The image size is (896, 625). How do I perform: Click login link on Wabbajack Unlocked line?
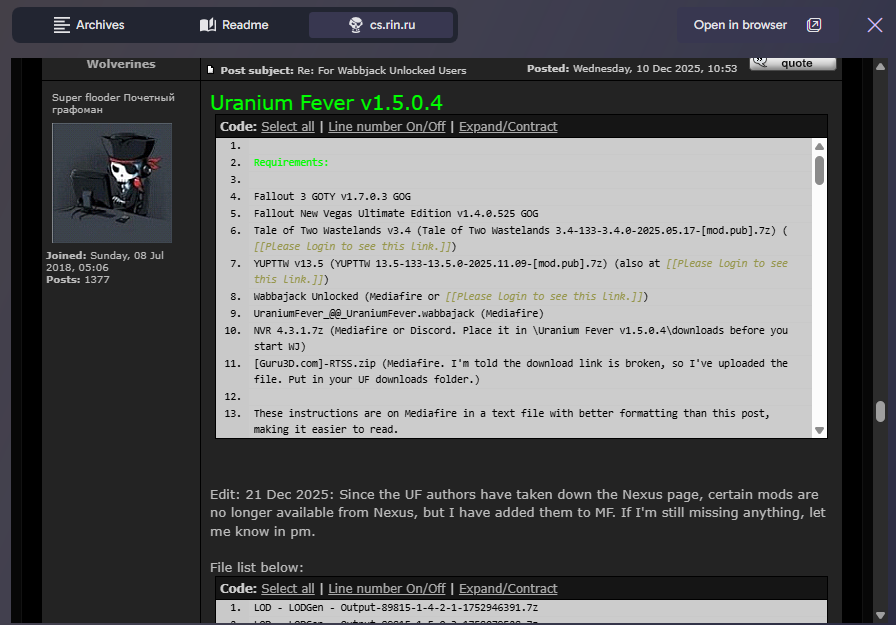click(544, 297)
